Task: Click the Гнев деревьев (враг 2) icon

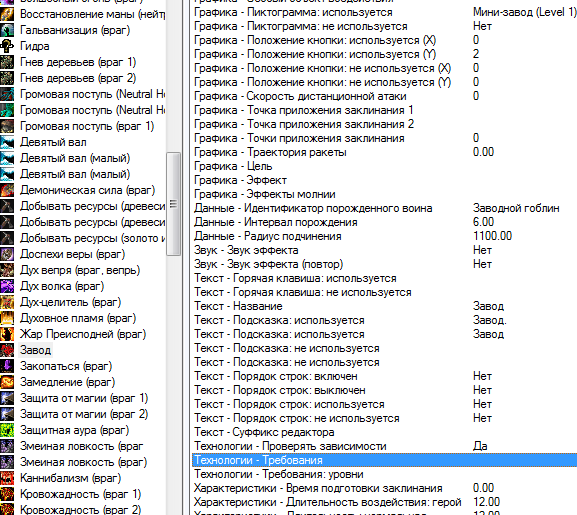Action: point(7,78)
